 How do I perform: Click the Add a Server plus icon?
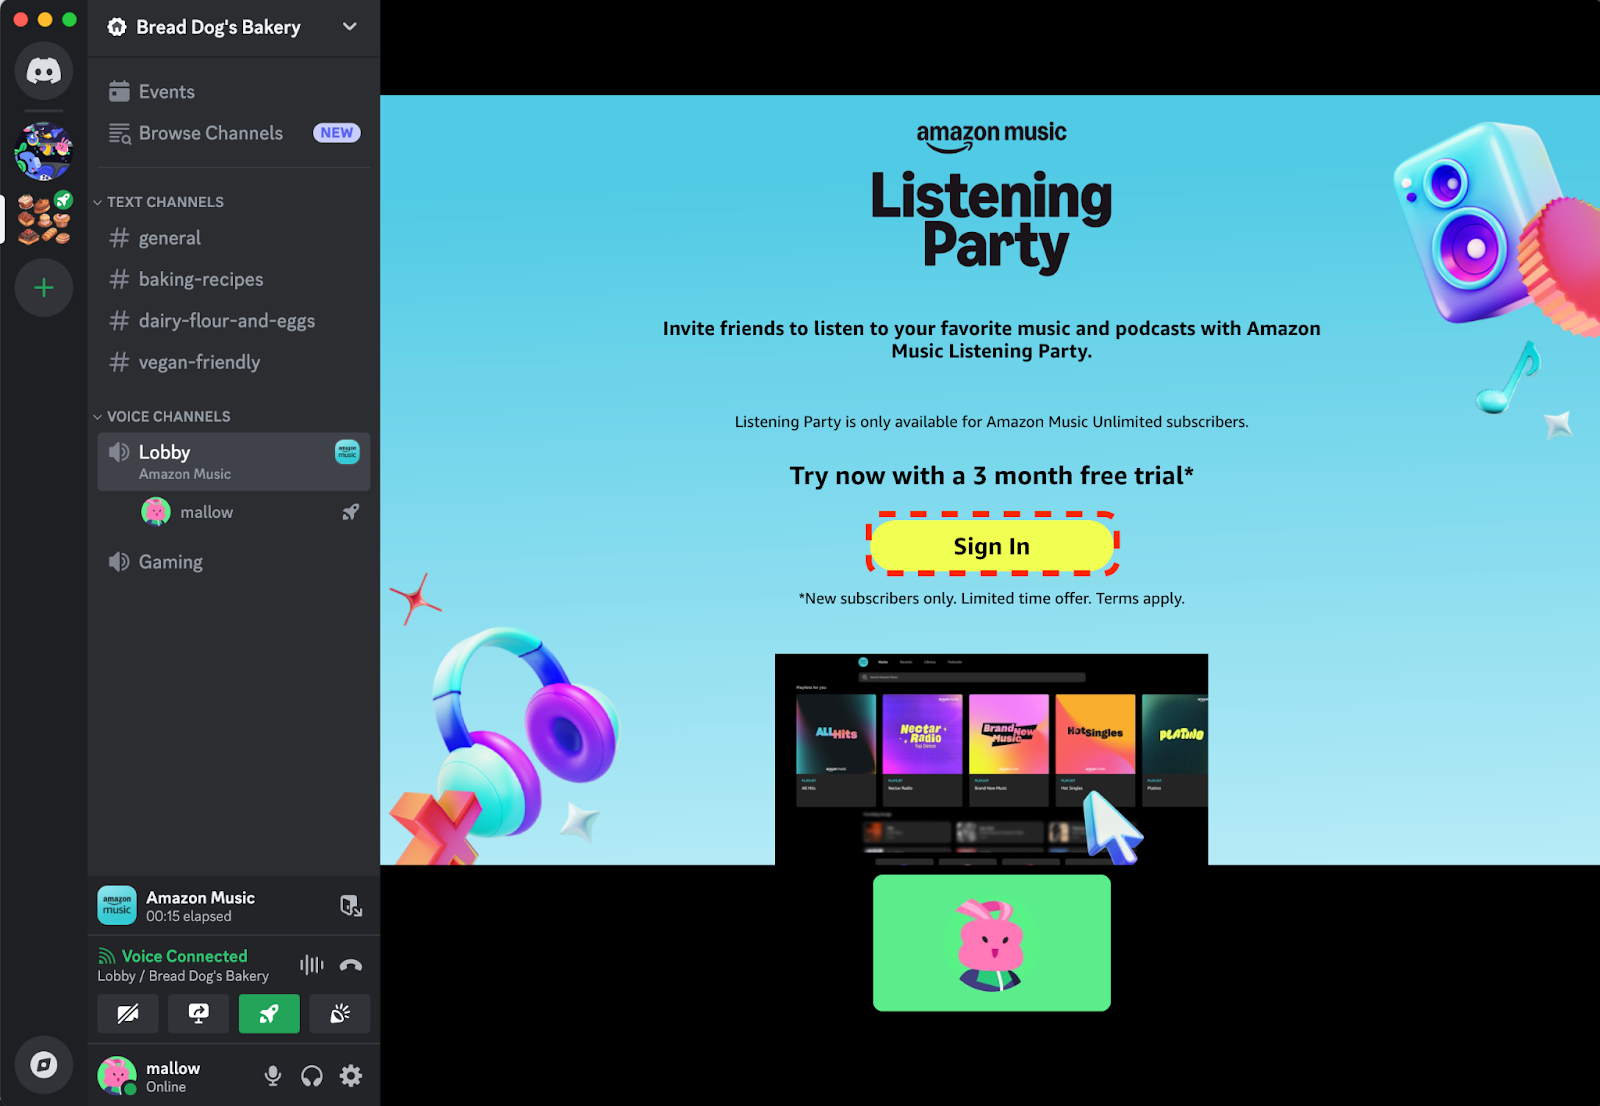coord(43,289)
